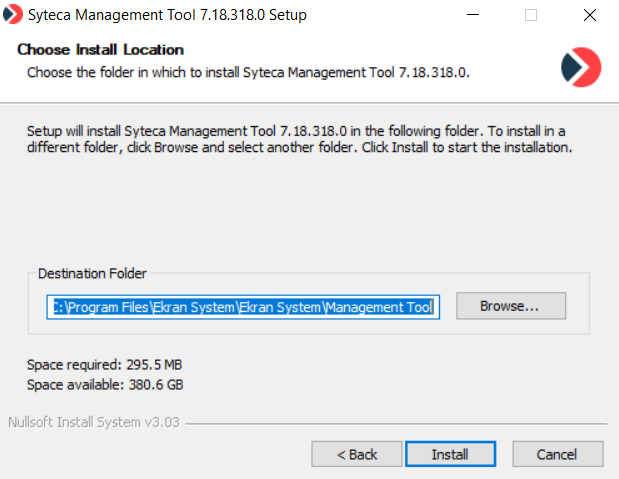The height and width of the screenshot is (479, 619).
Task: Click the Nullsoft Install System v3.03 label
Action: (x=93, y=422)
